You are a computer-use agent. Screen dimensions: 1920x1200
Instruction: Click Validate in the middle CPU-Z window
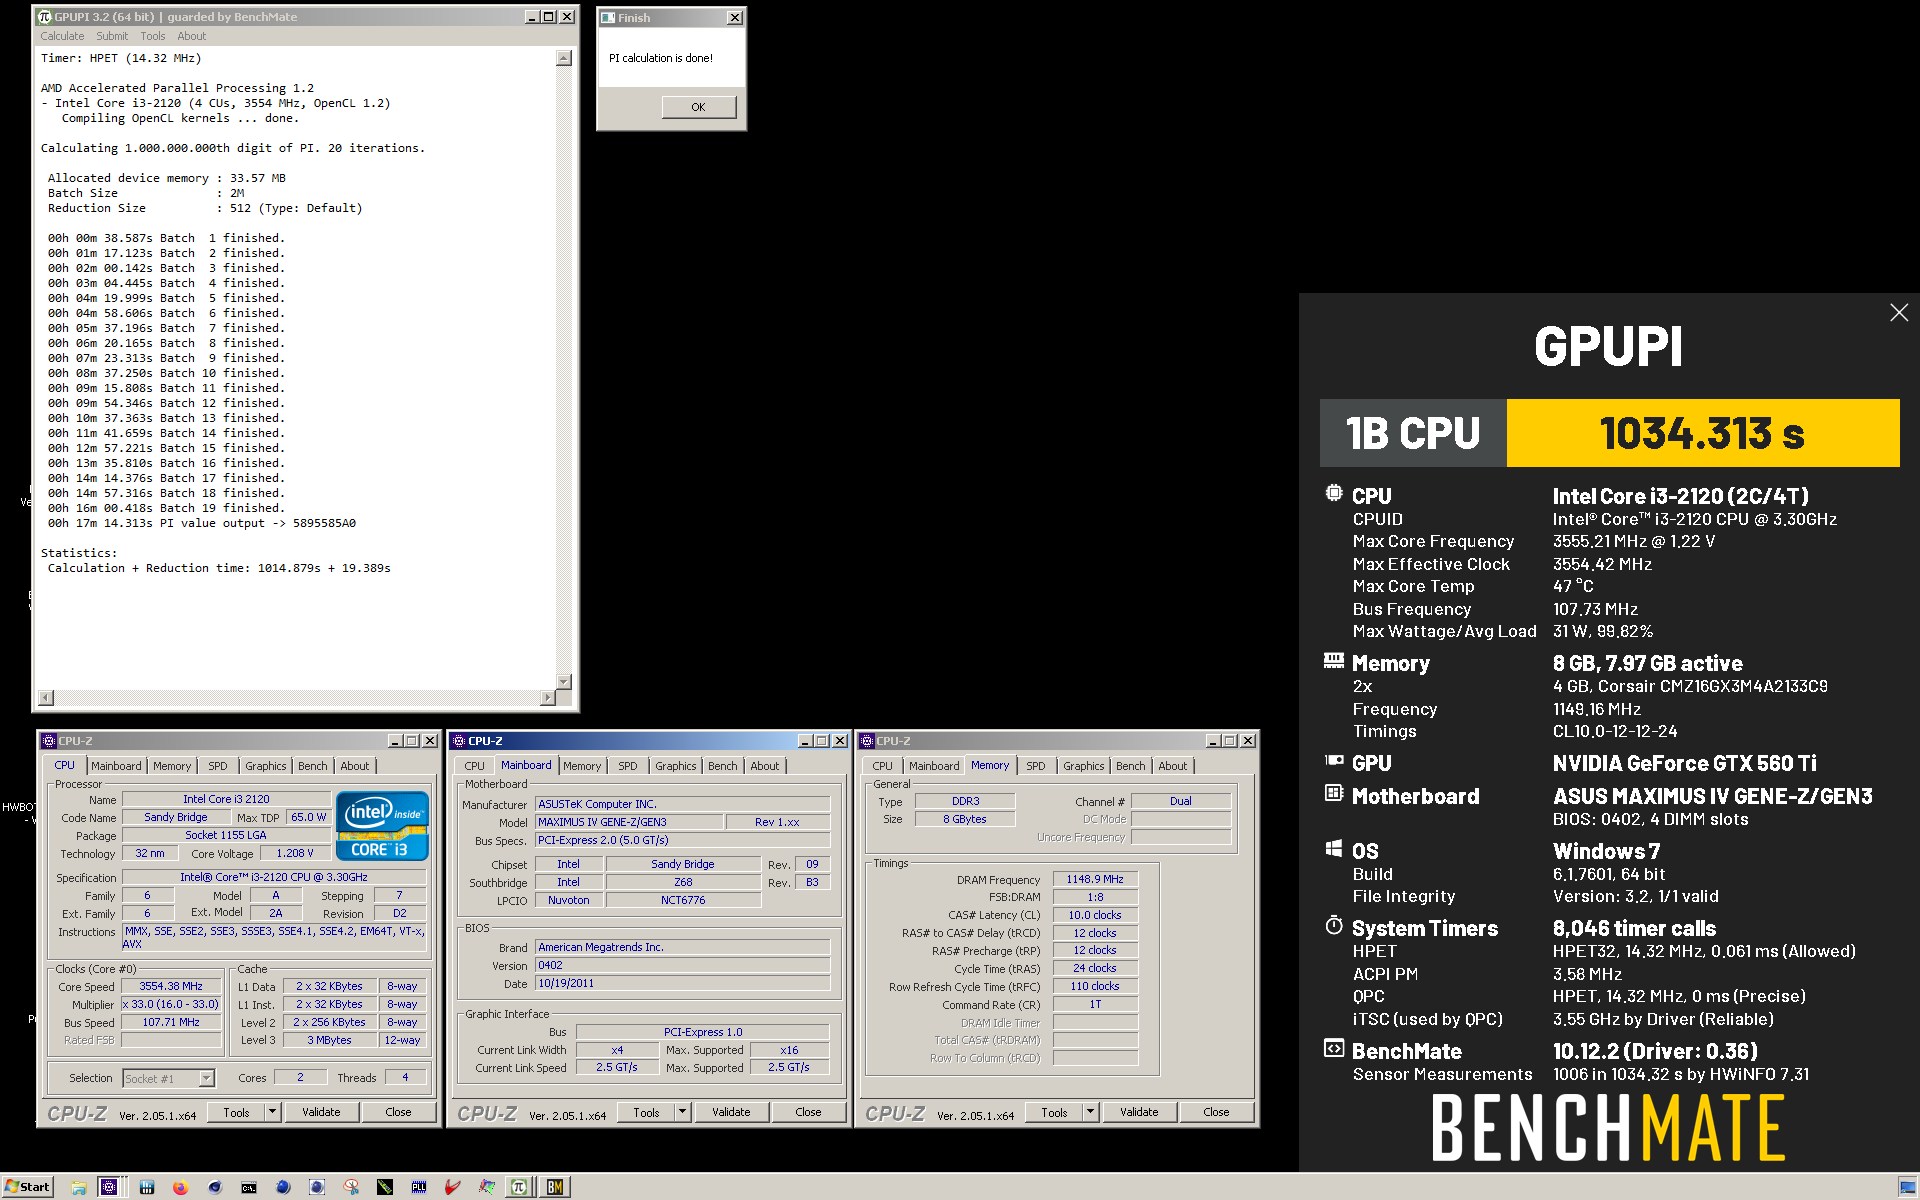point(731,1112)
